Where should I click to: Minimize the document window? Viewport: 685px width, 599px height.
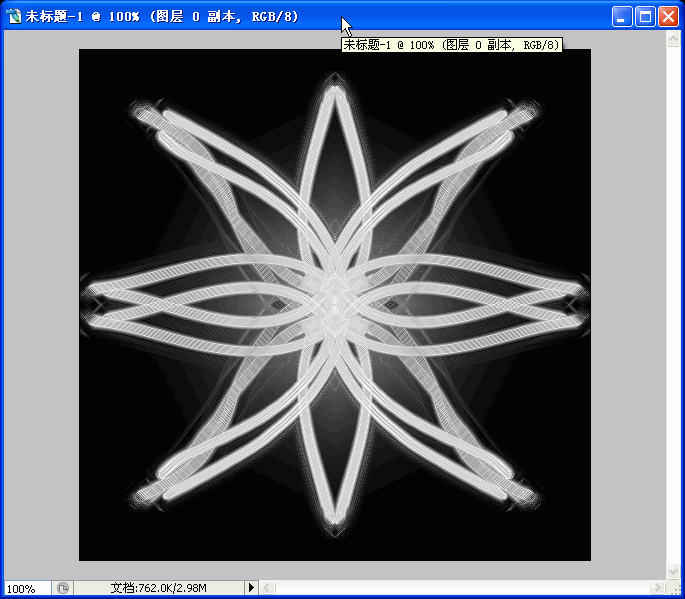621,17
